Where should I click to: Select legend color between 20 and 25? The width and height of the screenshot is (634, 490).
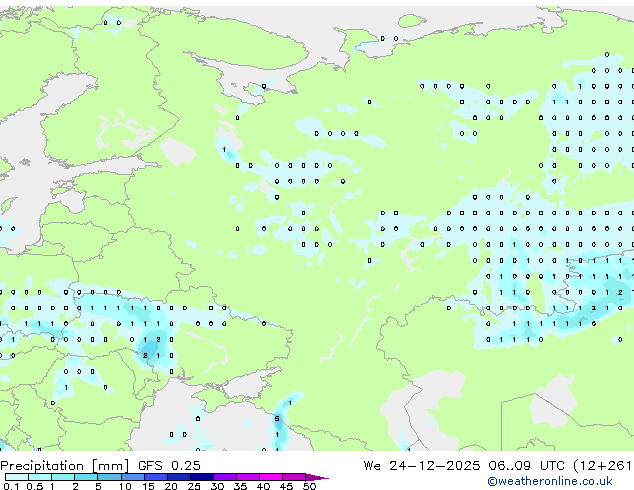click(x=179, y=477)
